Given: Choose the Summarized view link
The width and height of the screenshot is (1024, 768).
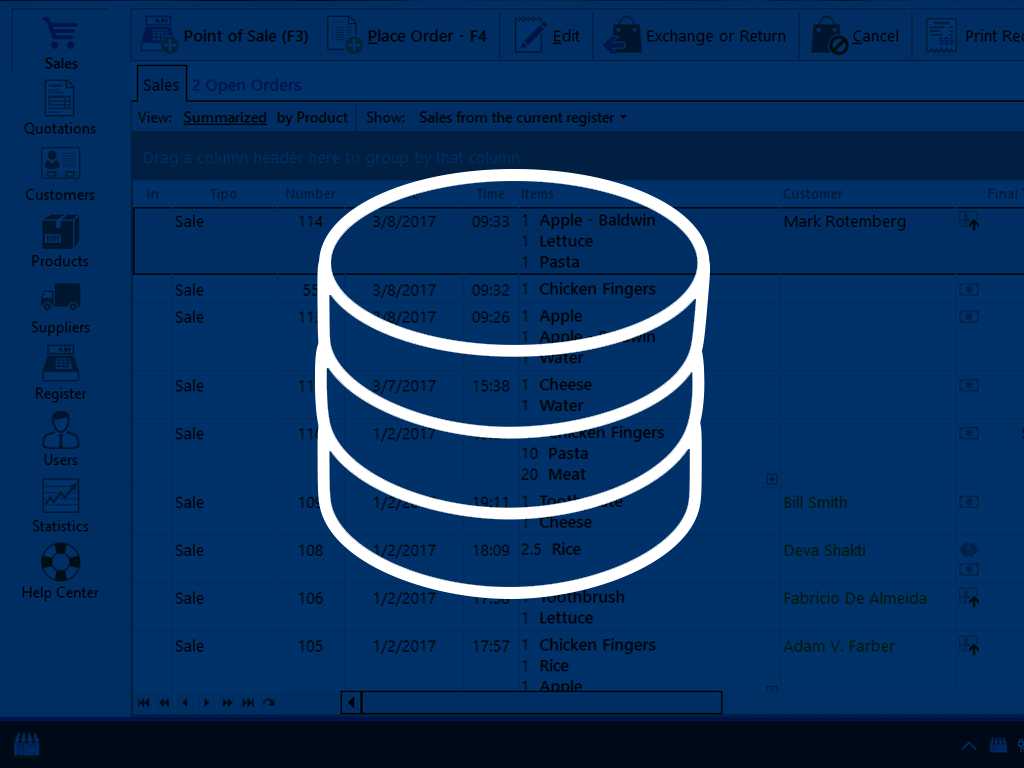Looking at the screenshot, I should (225, 118).
